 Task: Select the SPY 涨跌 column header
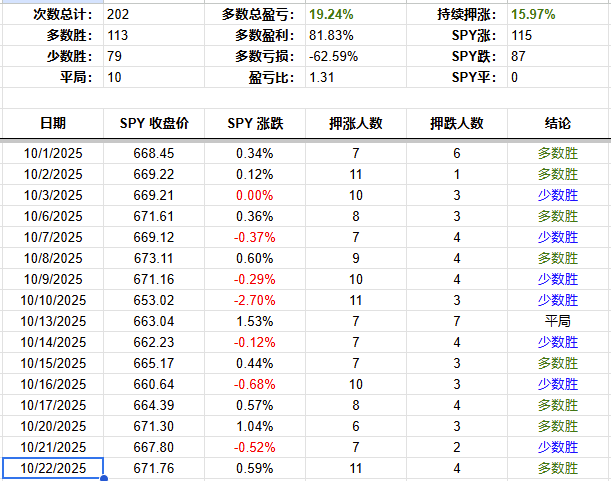pos(255,123)
